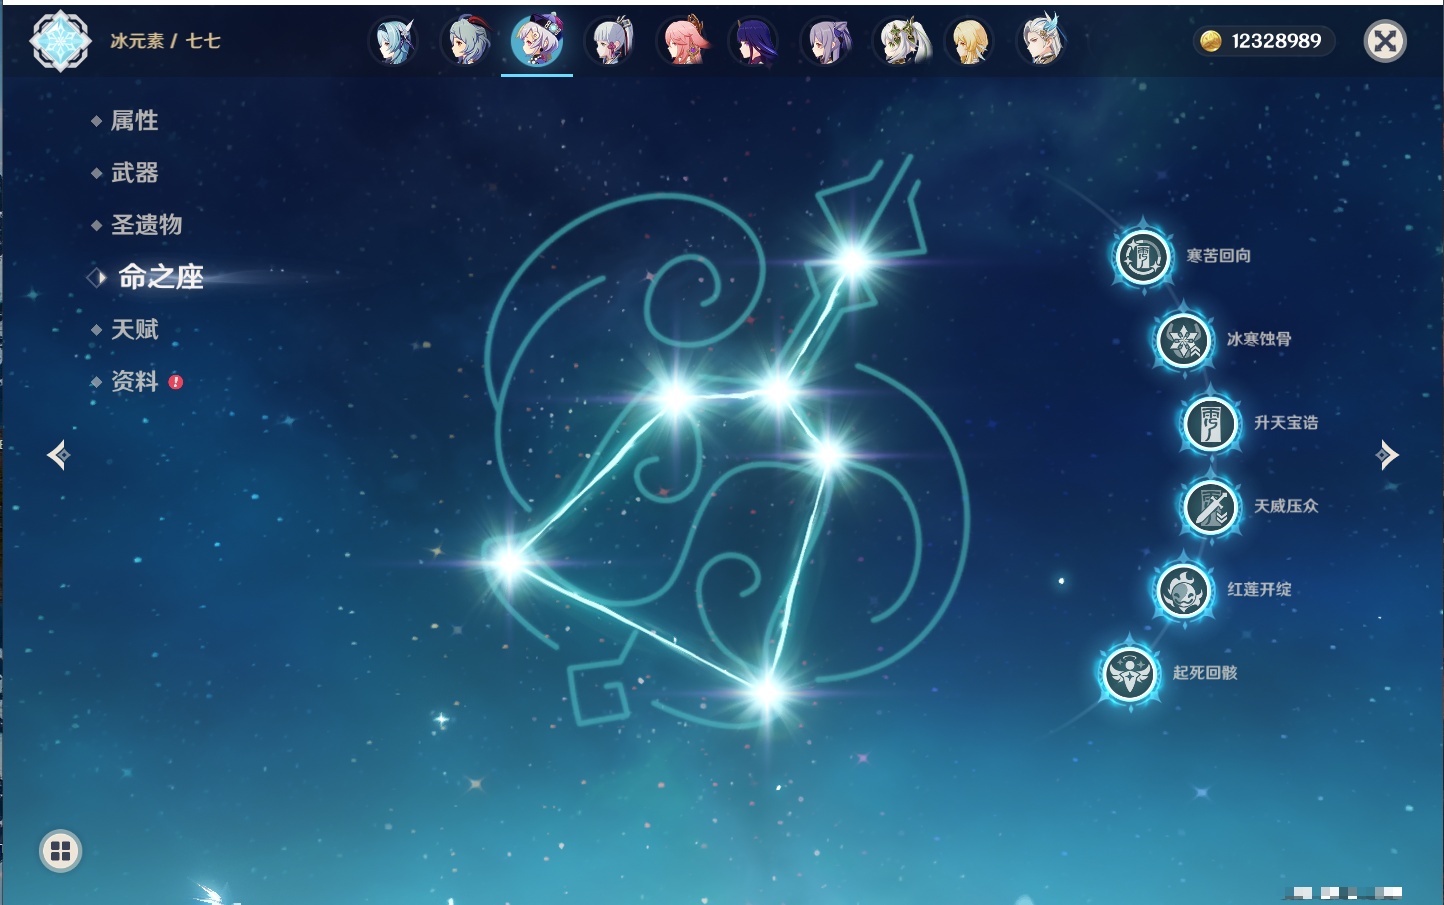View the 升天宝诰 constellation icon

(1211, 423)
